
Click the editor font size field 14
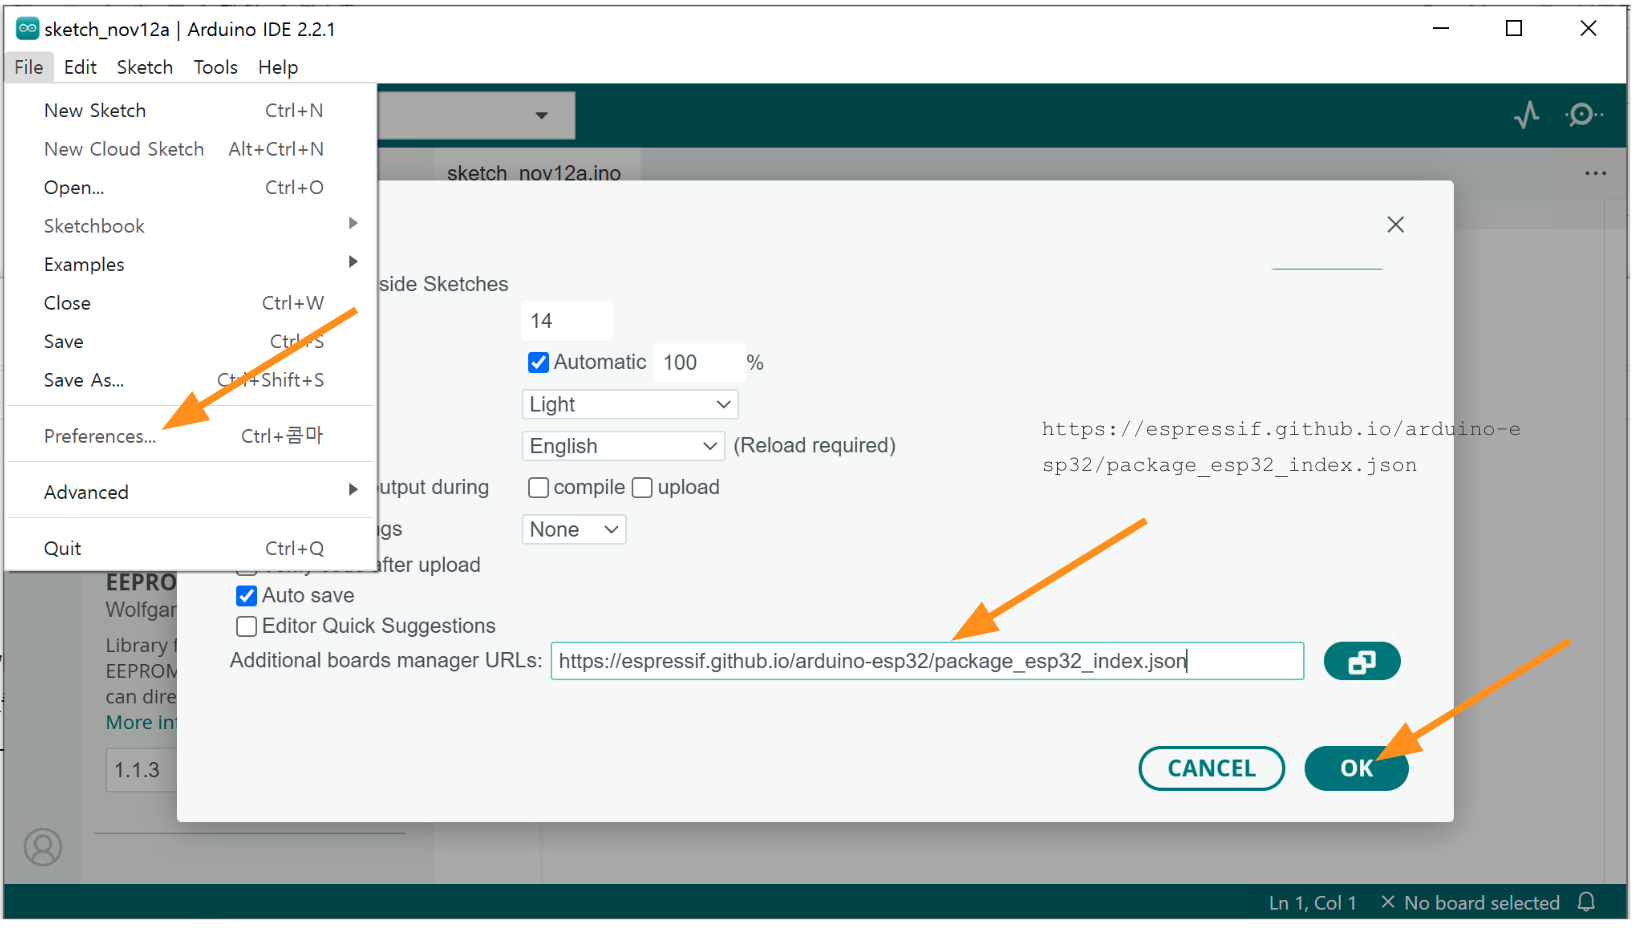coord(567,321)
